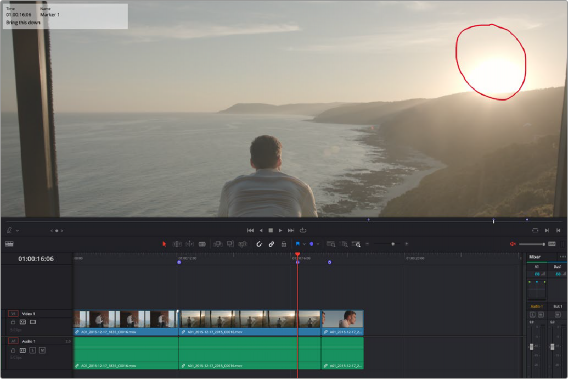
Task: Lock the Video 1 track
Action: point(13,322)
